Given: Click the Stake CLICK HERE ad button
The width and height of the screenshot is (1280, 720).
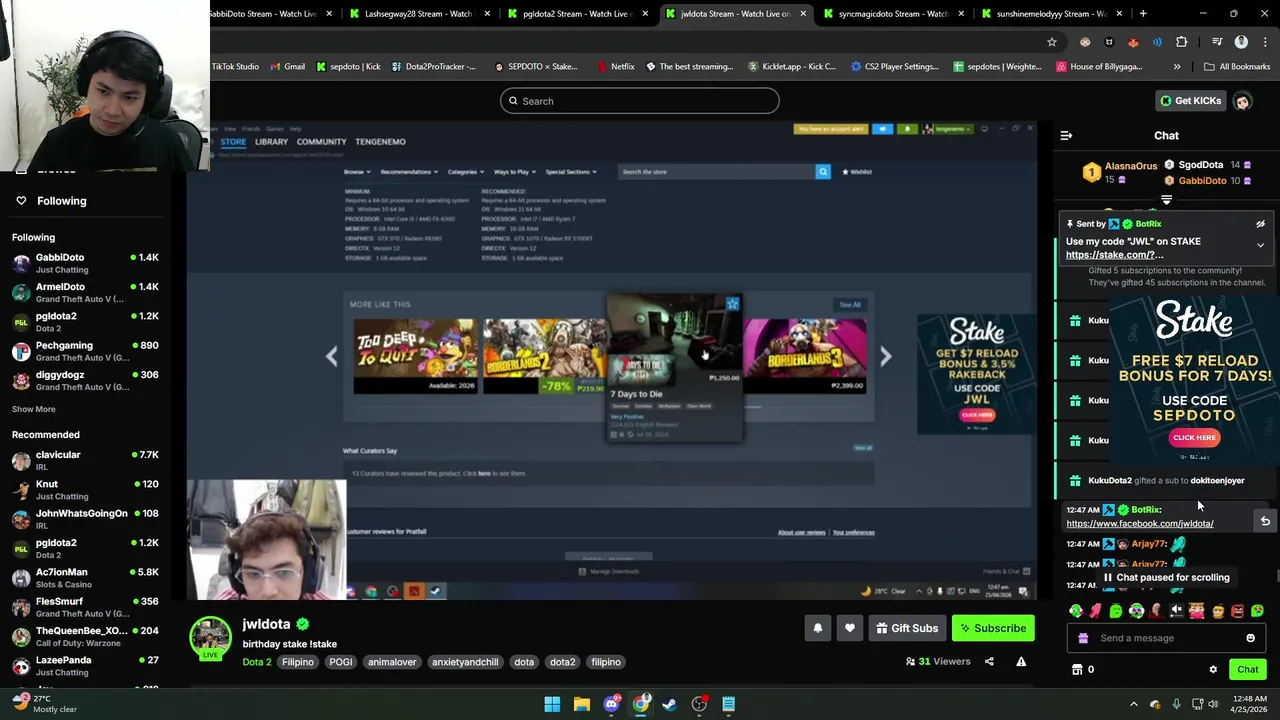Looking at the screenshot, I should pos(1194,437).
